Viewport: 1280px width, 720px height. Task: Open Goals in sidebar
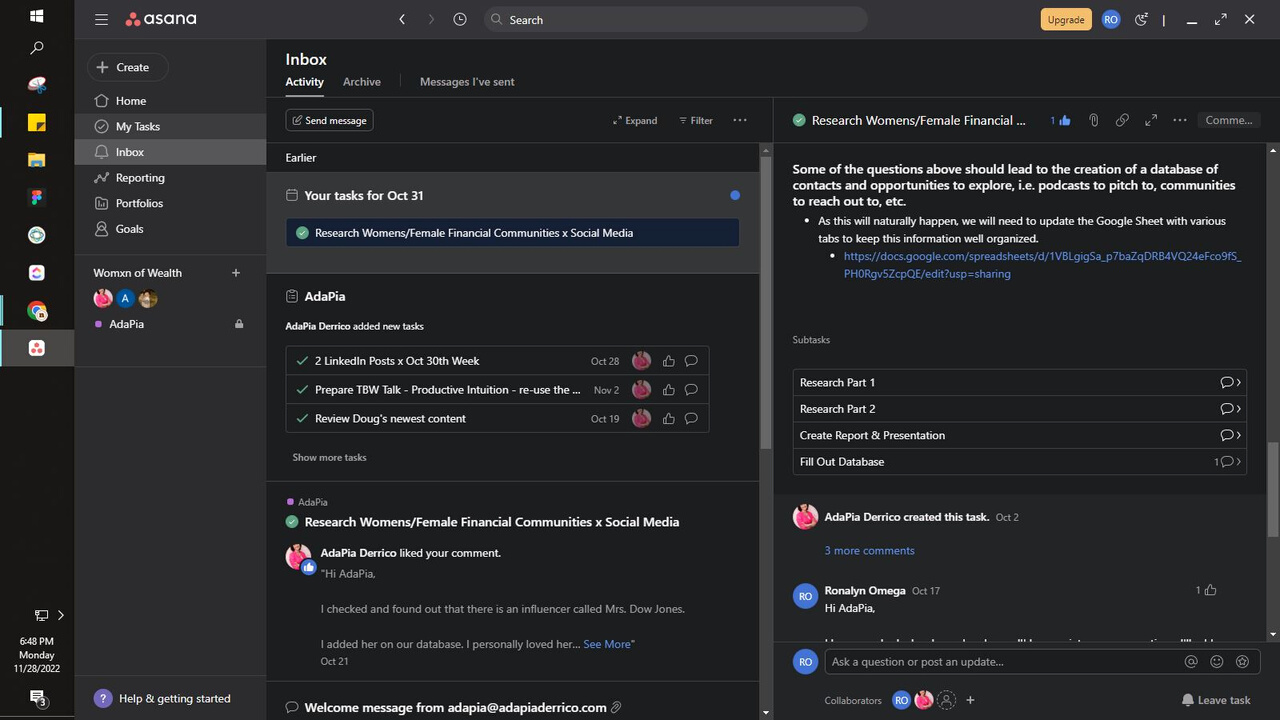pos(129,229)
